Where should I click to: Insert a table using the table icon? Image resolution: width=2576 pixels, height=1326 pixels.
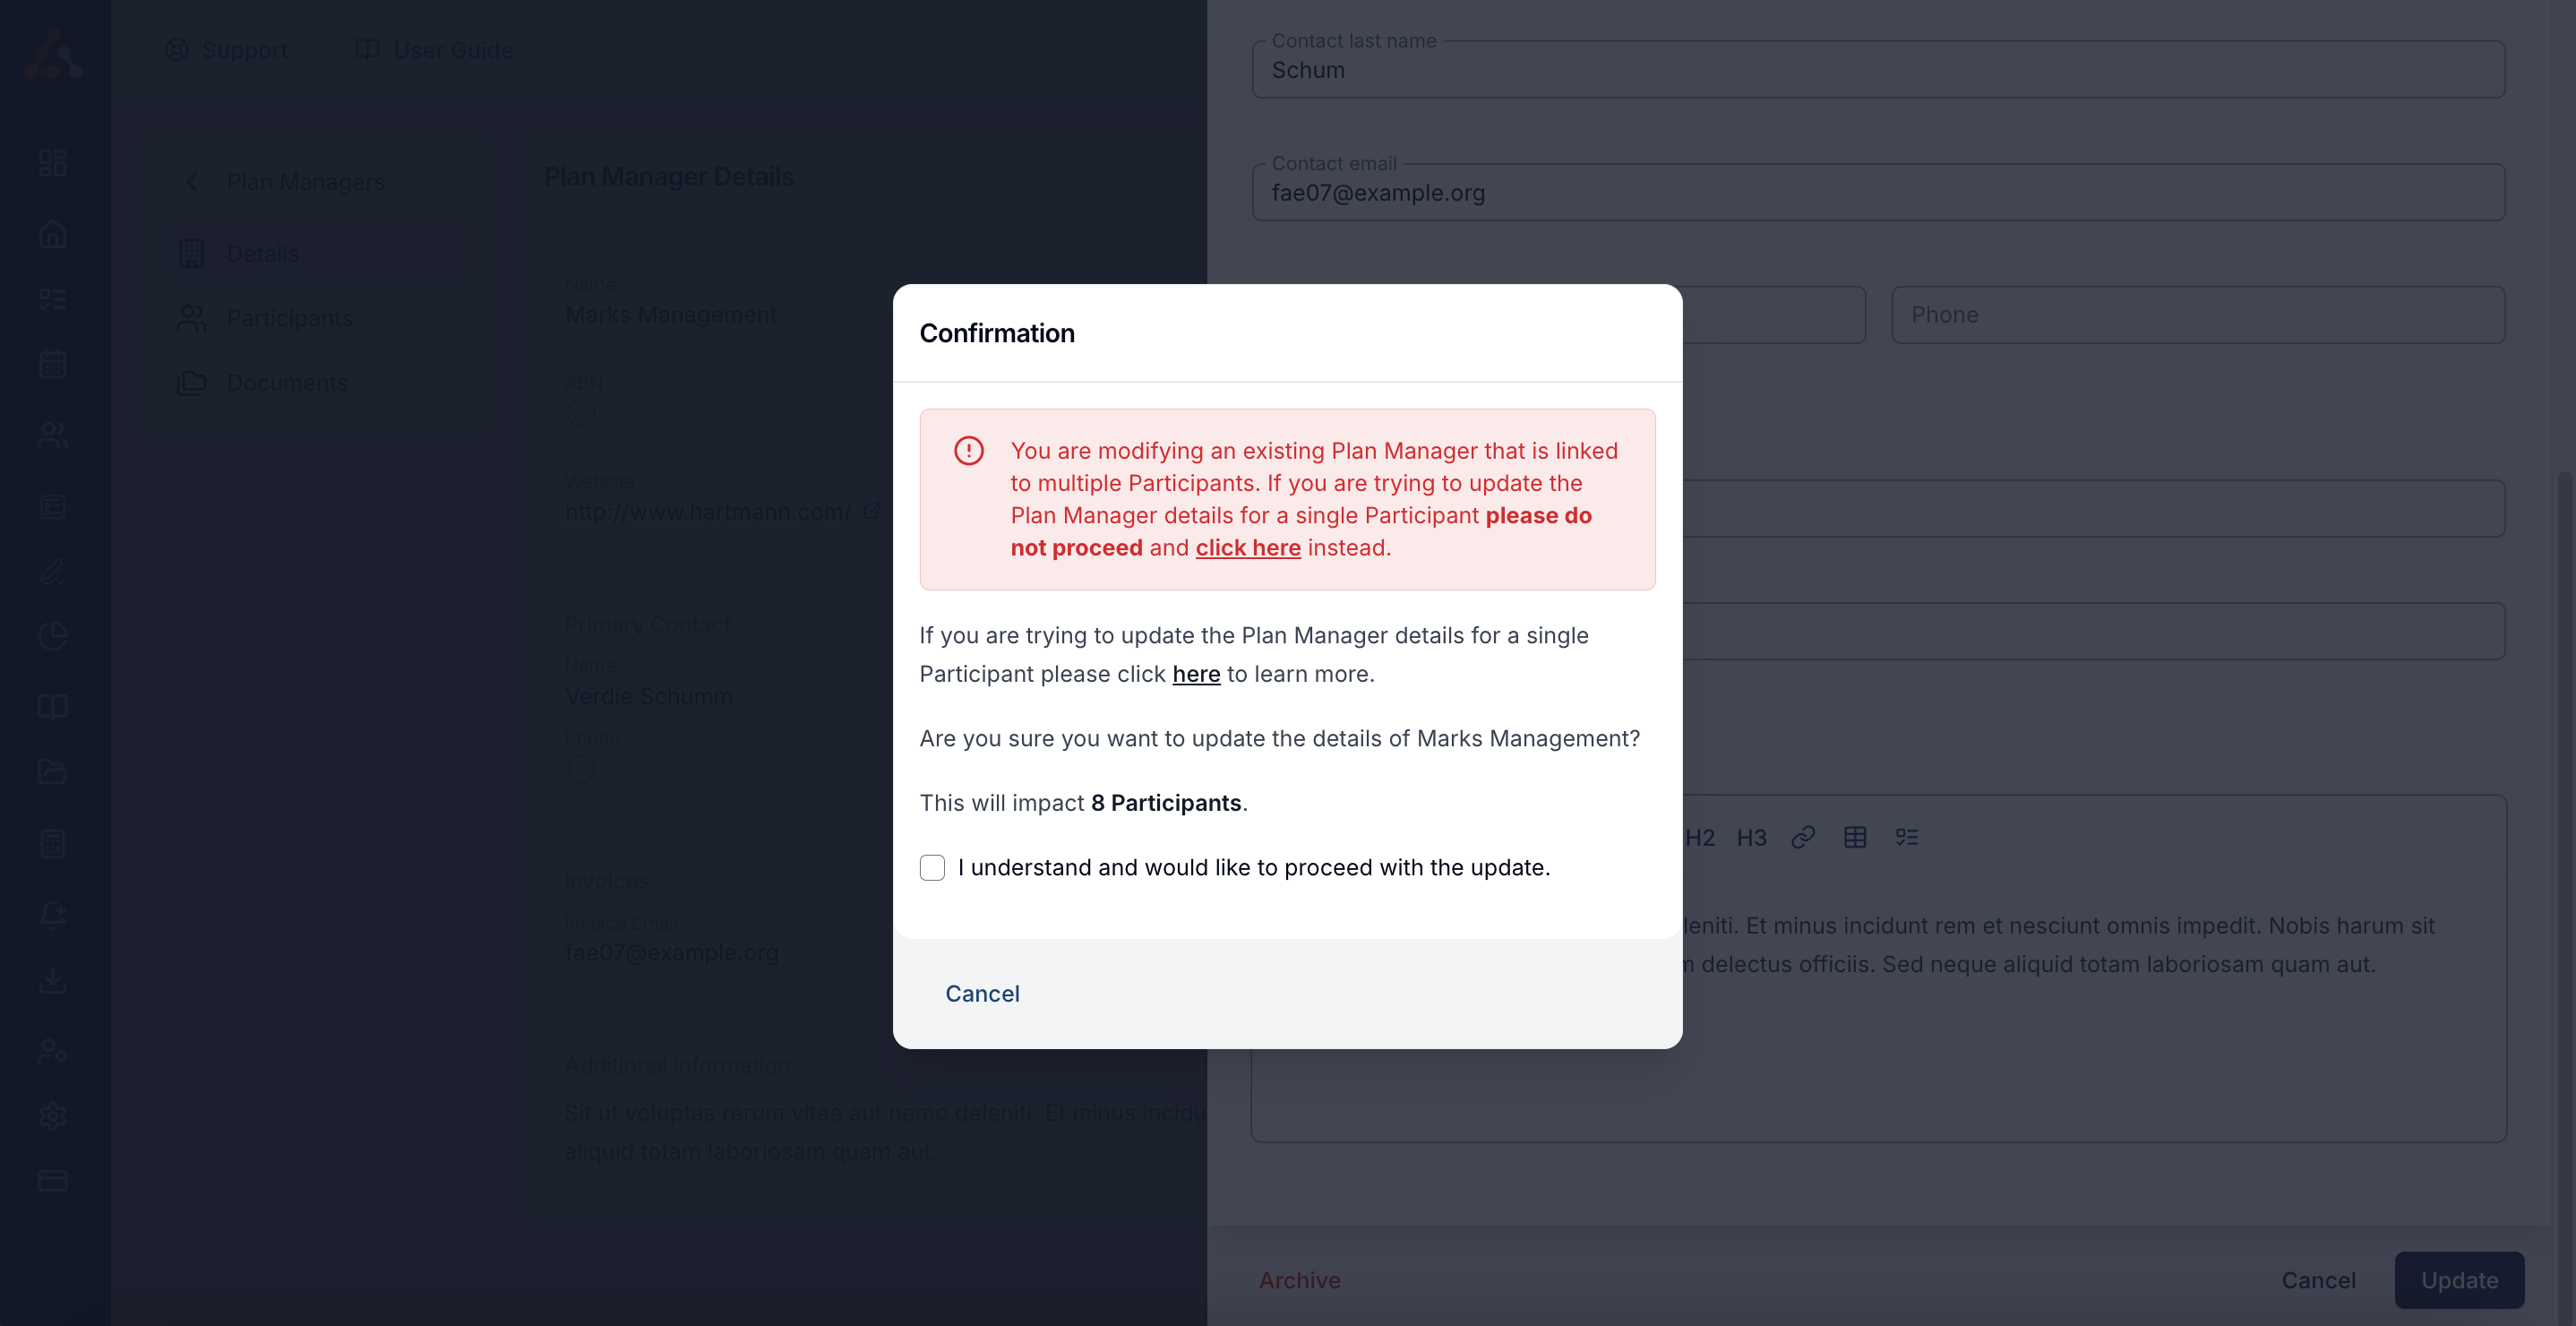coord(1855,837)
